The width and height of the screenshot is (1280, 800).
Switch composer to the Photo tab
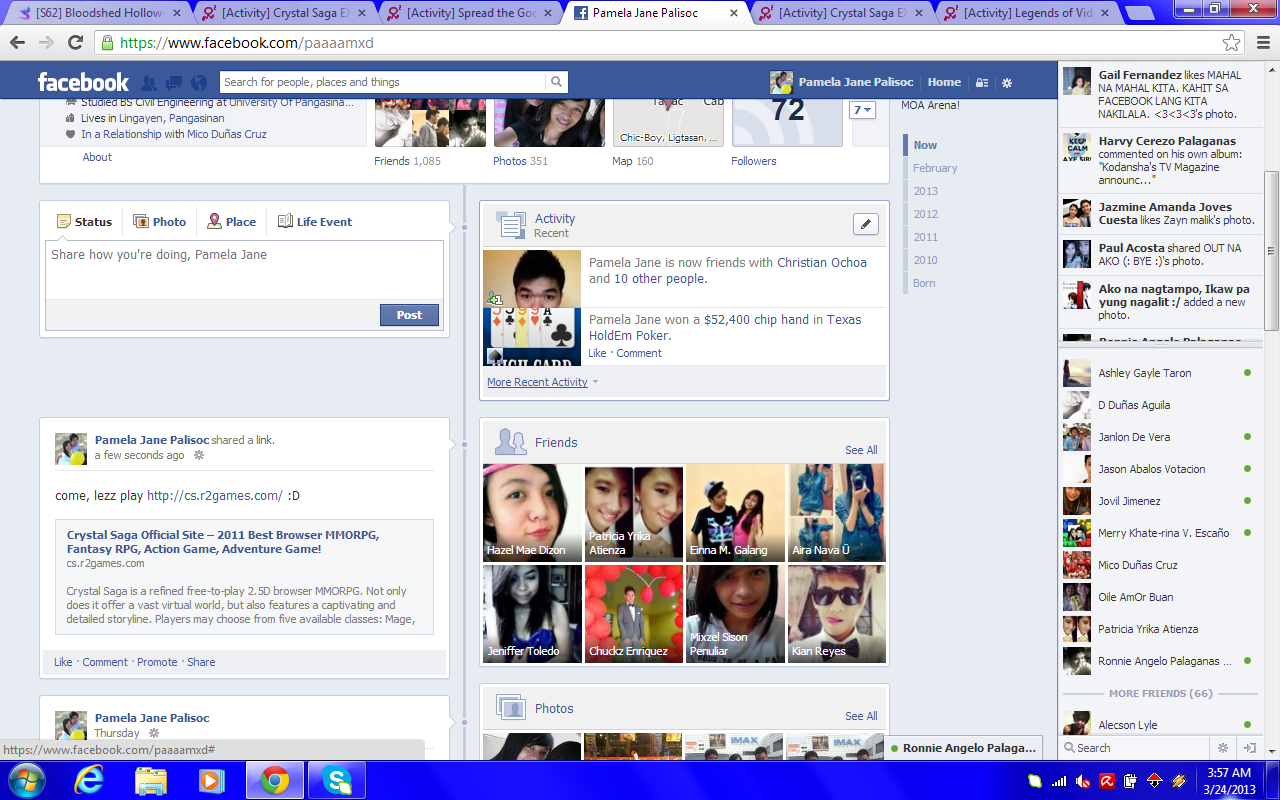pyautogui.click(x=159, y=222)
